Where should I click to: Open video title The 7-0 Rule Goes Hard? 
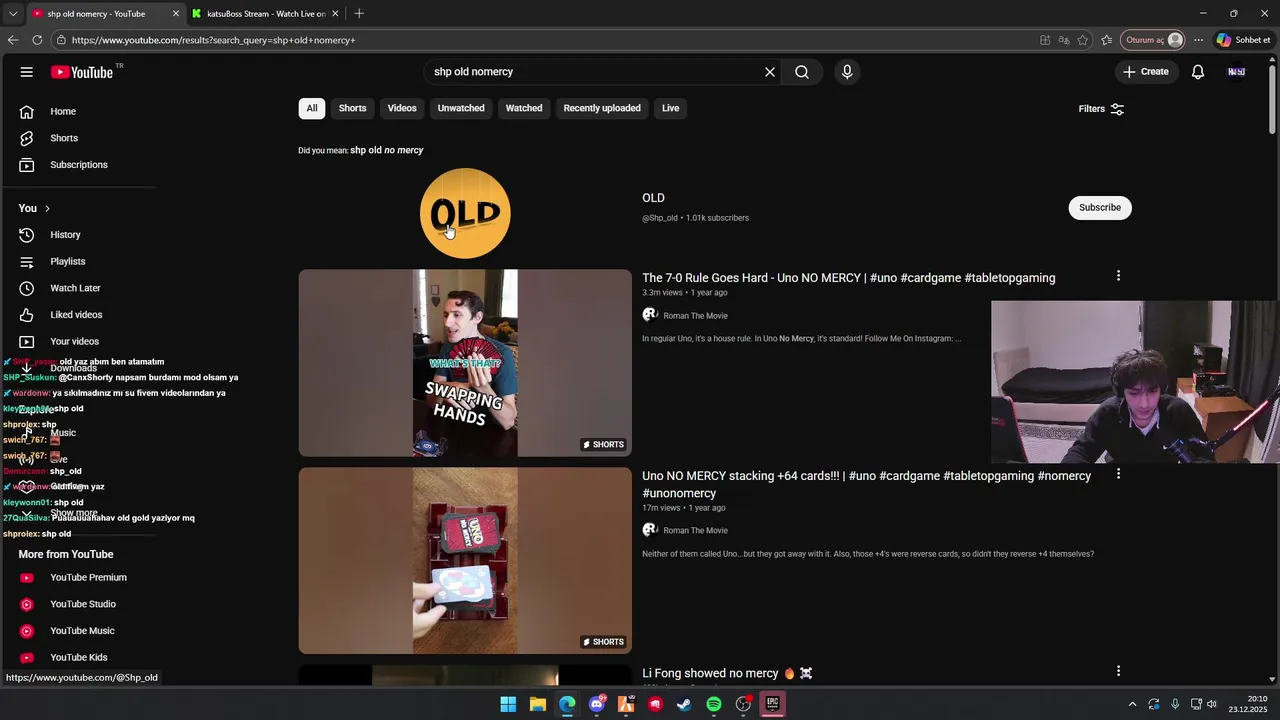(x=848, y=278)
